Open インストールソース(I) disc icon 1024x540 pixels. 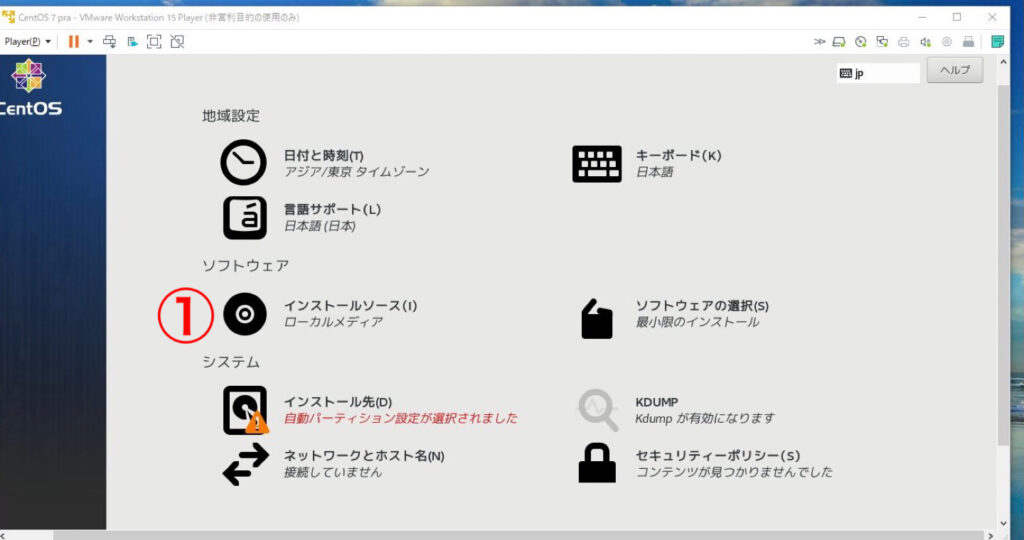point(245,314)
